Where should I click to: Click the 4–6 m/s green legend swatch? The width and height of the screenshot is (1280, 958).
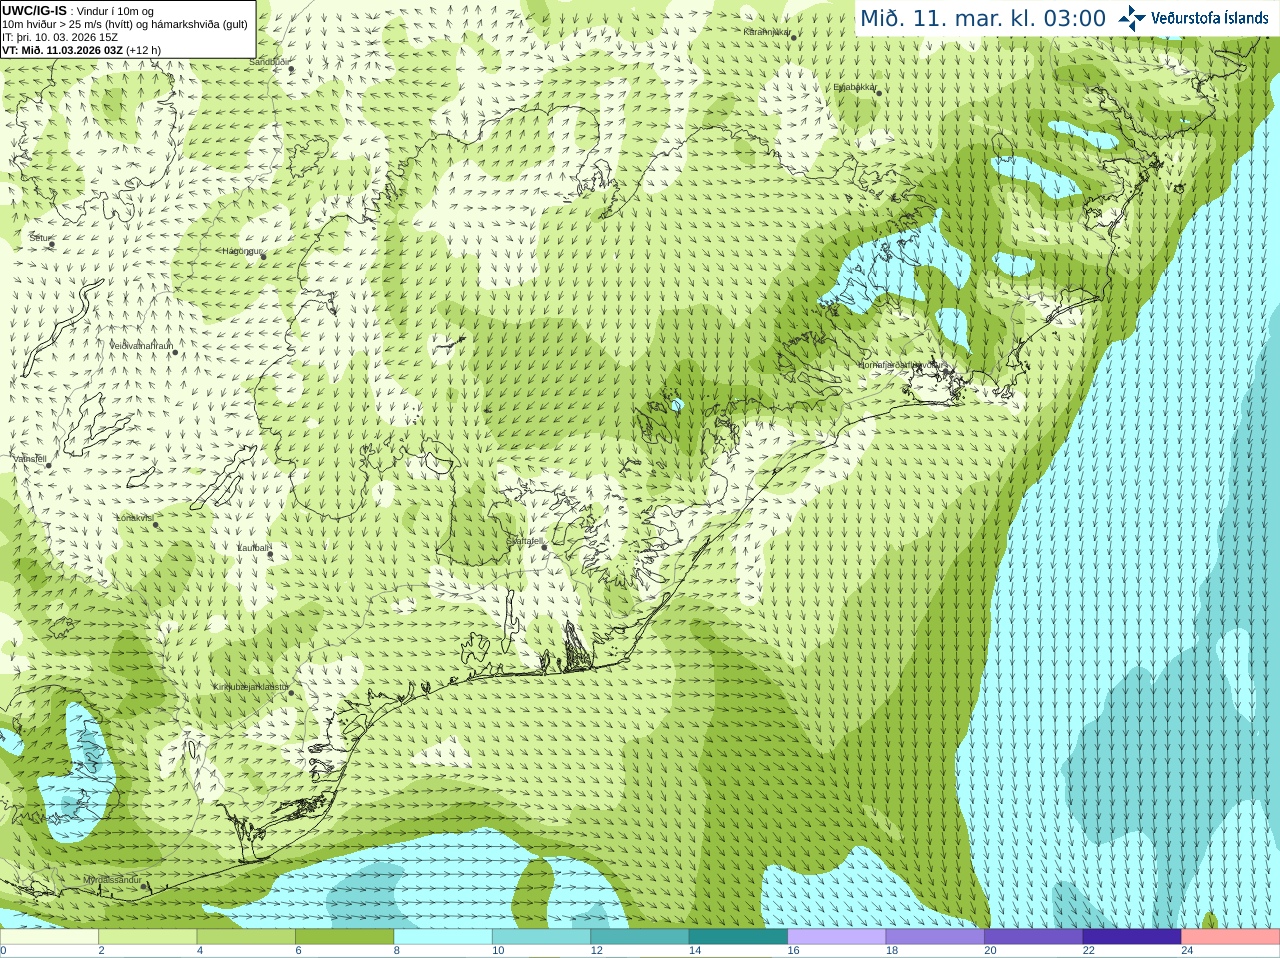tap(246, 937)
